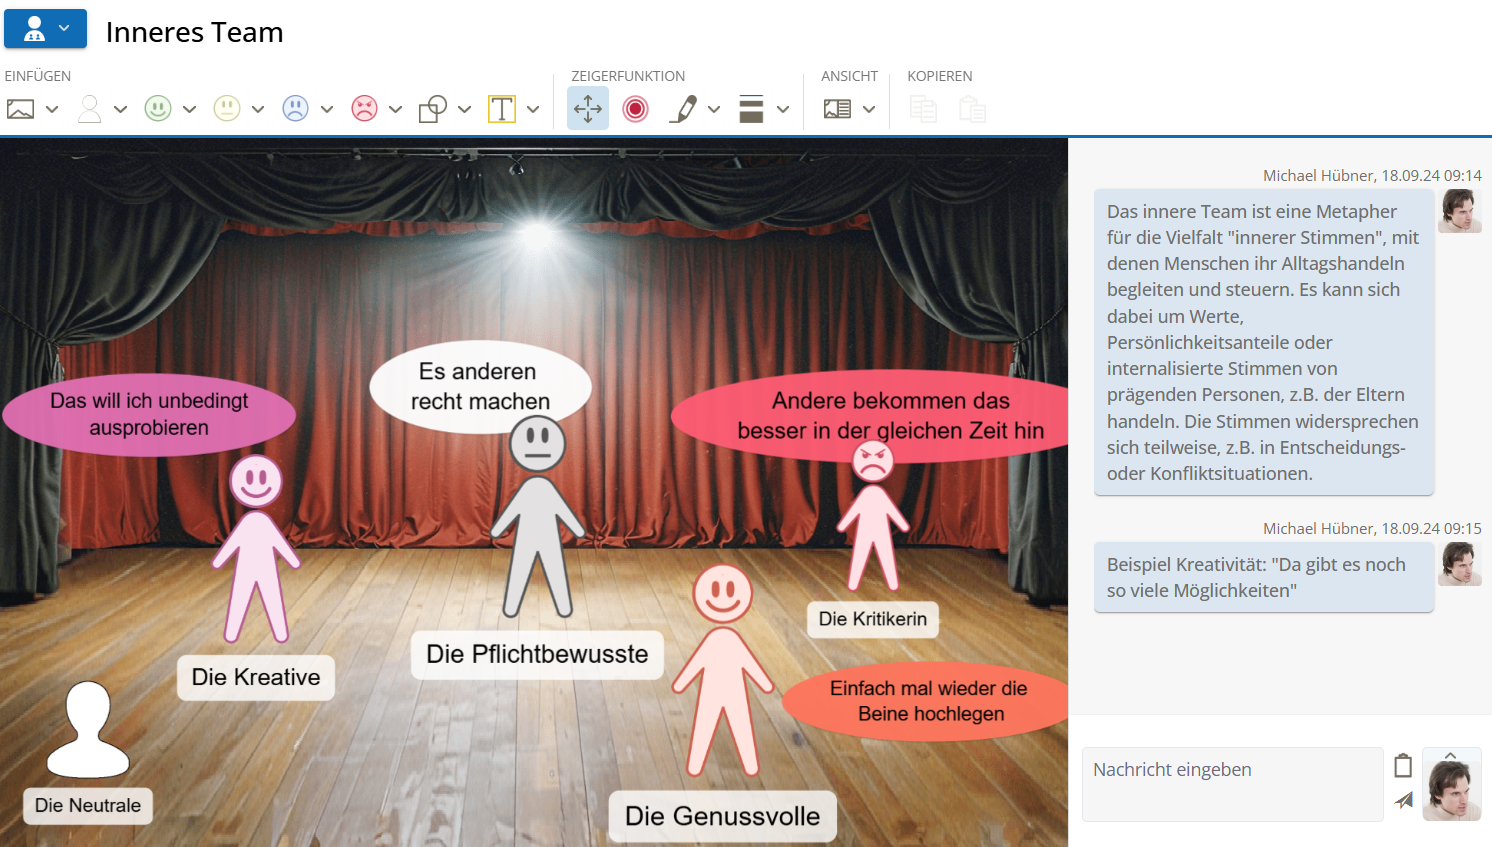The image size is (1492, 847).
Task: Focus the 'Nachricht eingeben' message field
Action: (1232, 784)
